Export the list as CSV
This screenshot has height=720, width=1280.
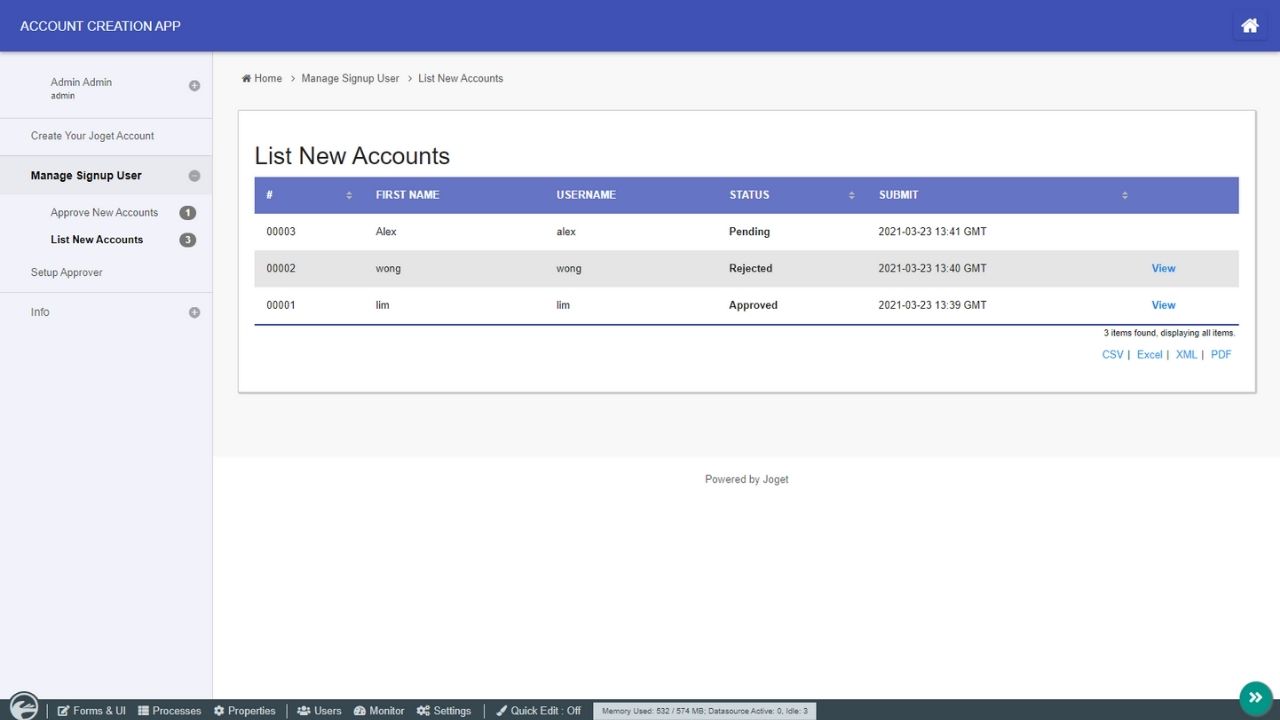pos(1112,355)
